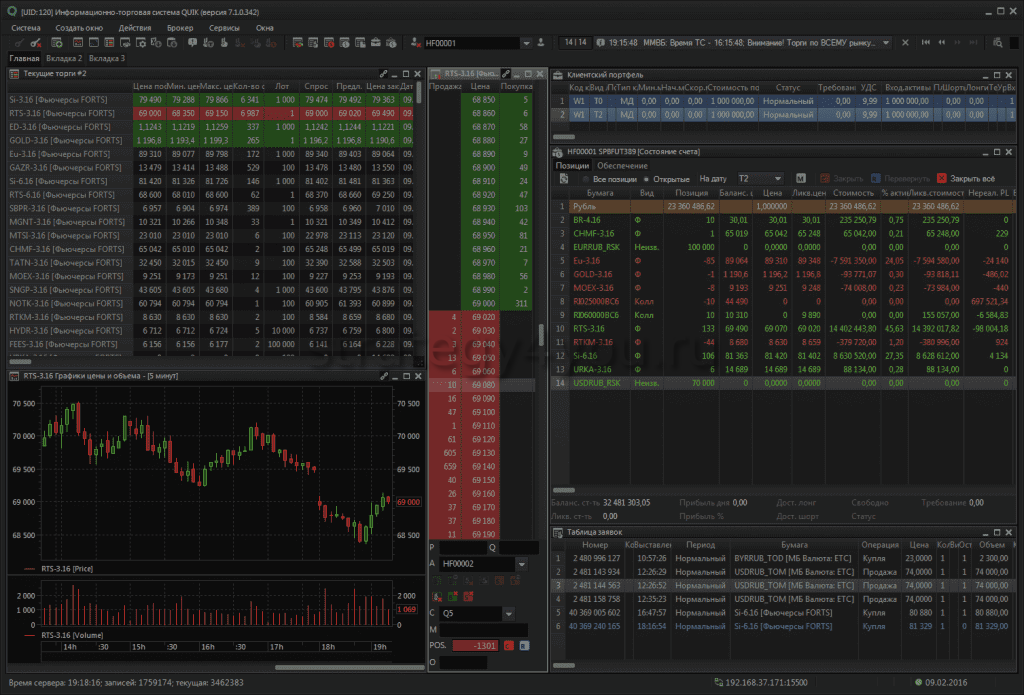1024x695 pixels.
Task: Open the HF00002 account dropdown in order book
Action: pos(522,565)
